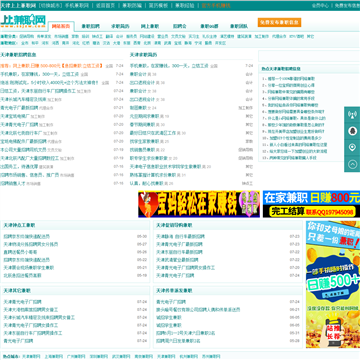Click the orange 免费发布兼职信息 button

(x=279, y=22)
